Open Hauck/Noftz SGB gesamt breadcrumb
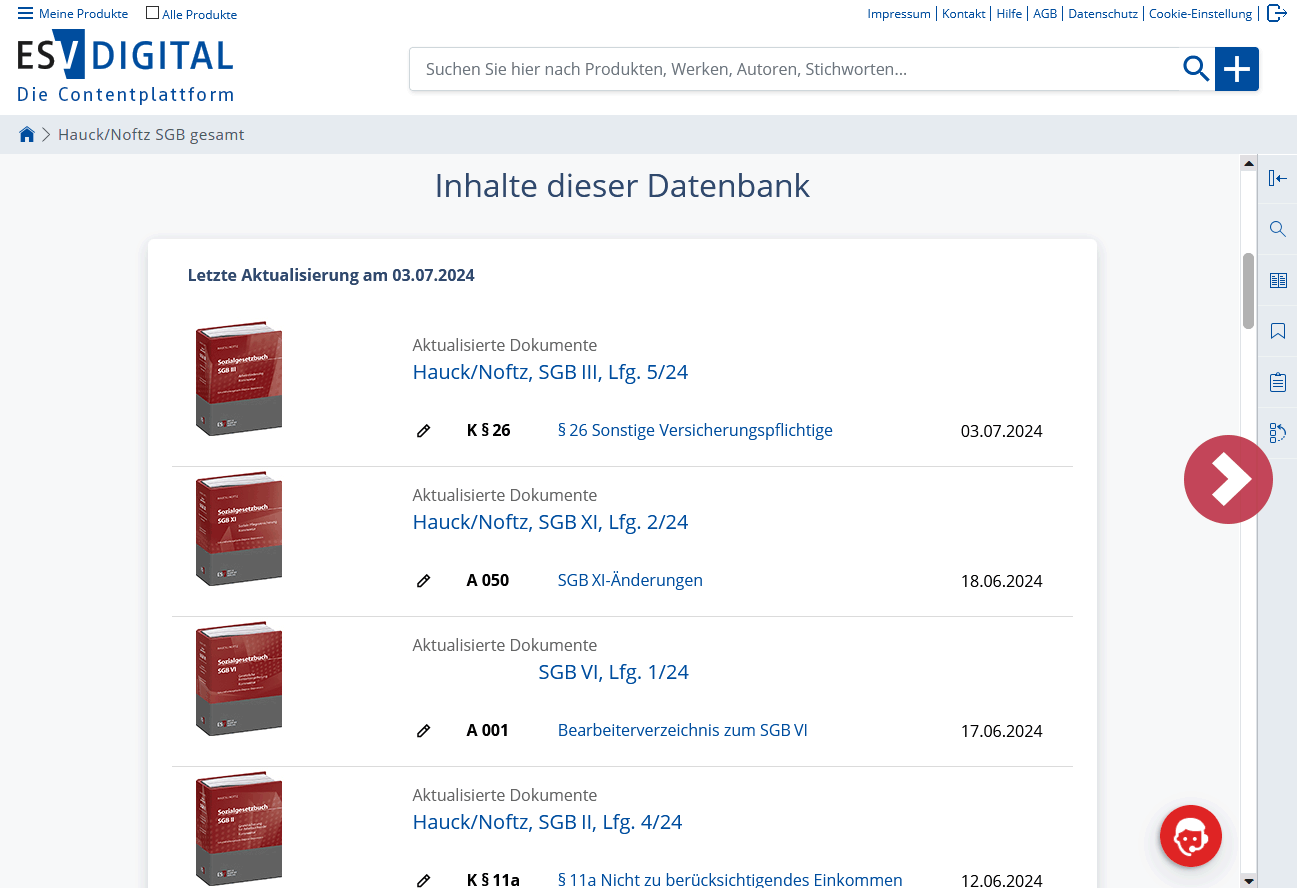 (x=151, y=134)
